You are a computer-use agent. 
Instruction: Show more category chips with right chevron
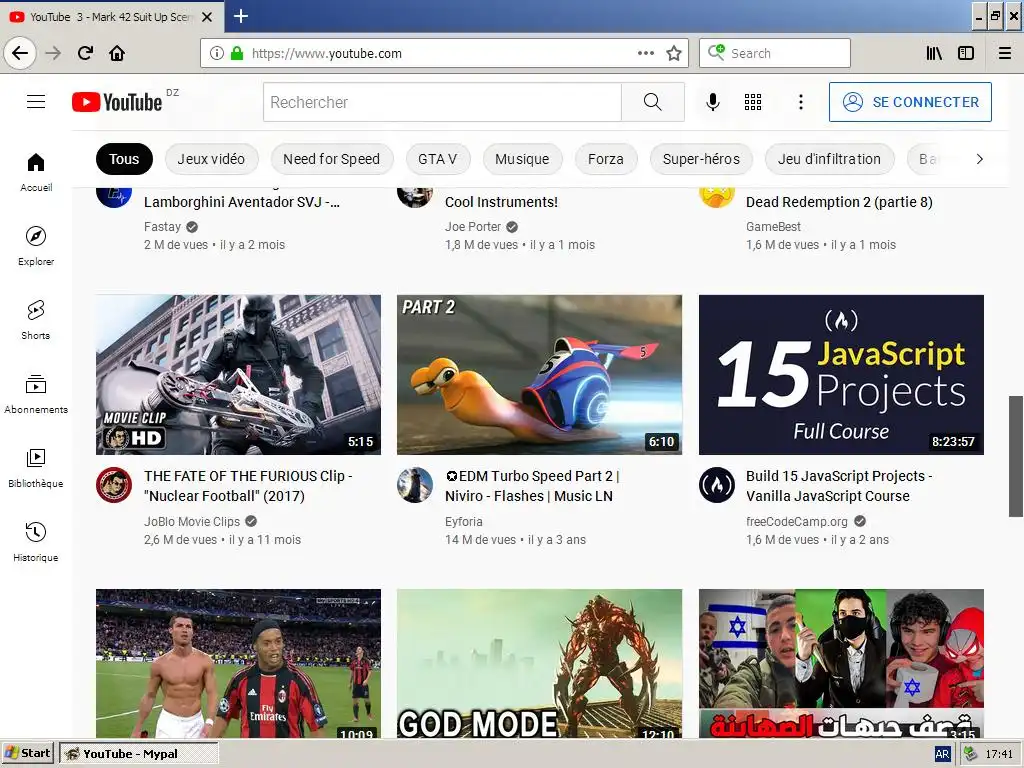coord(979,159)
